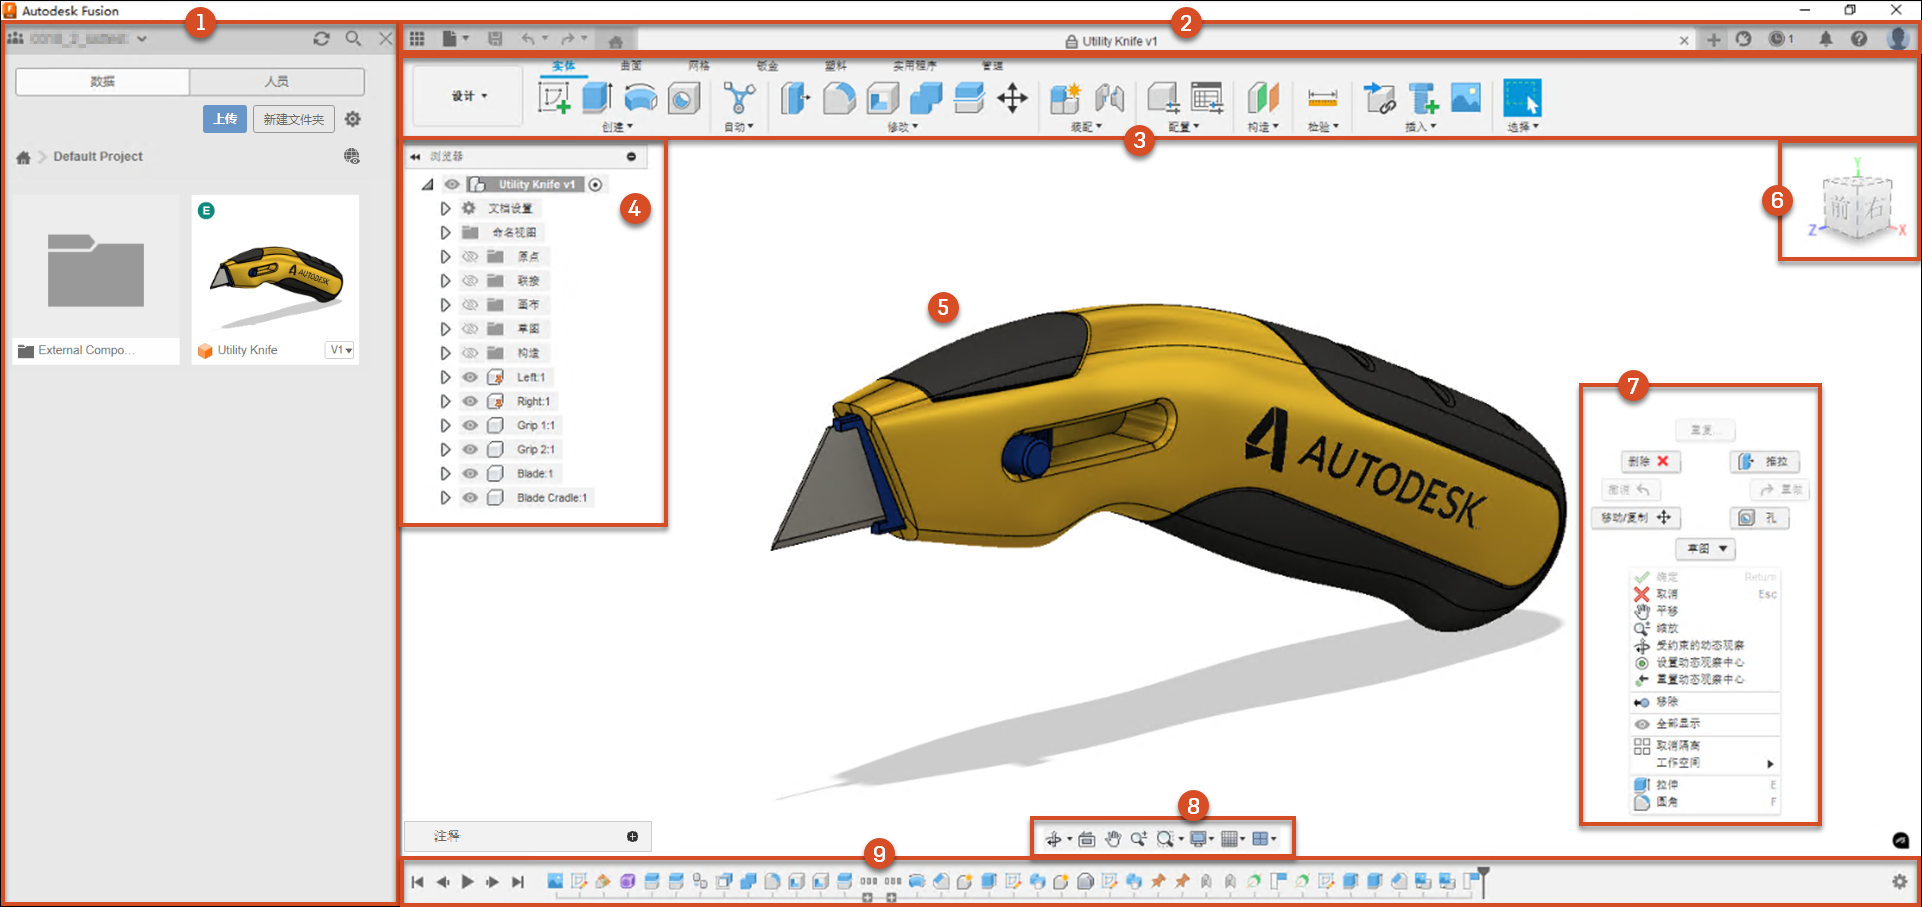Select the Hole tool in the toolbar
This screenshot has height=907, width=1922.
point(684,98)
